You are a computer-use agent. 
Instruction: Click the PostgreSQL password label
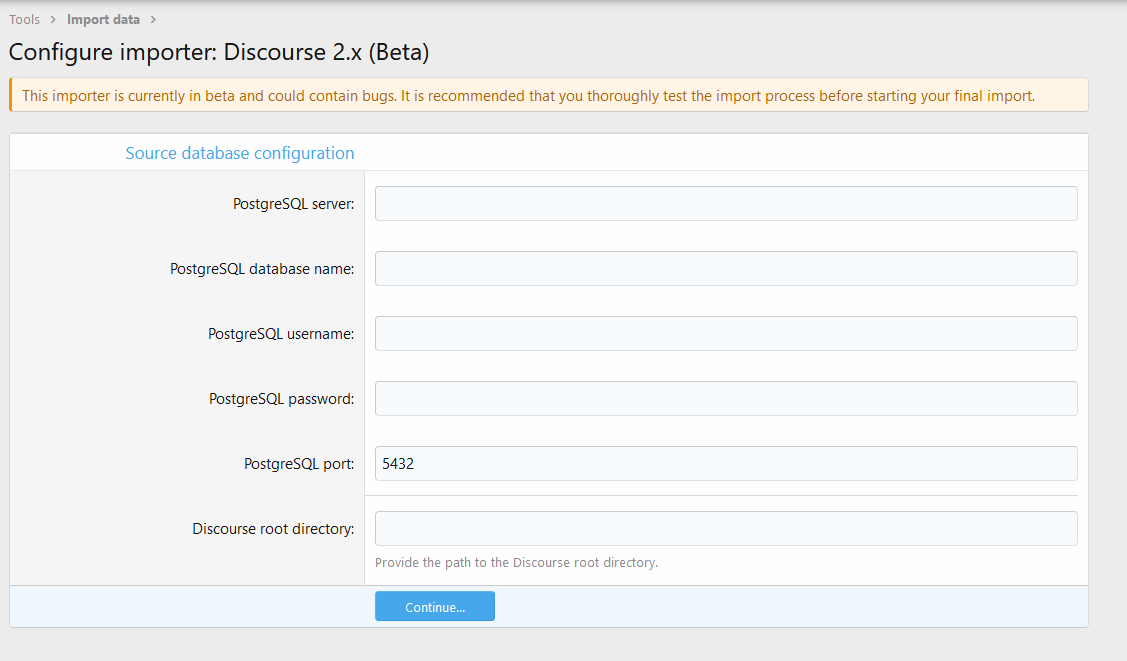[282, 399]
